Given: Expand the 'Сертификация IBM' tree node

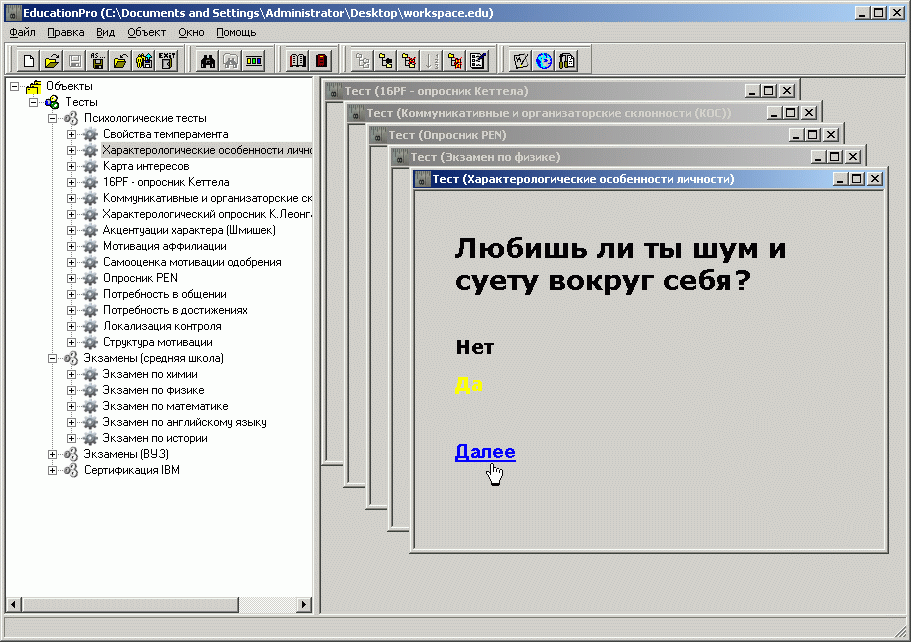Looking at the screenshot, I should click(x=53, y=470).
